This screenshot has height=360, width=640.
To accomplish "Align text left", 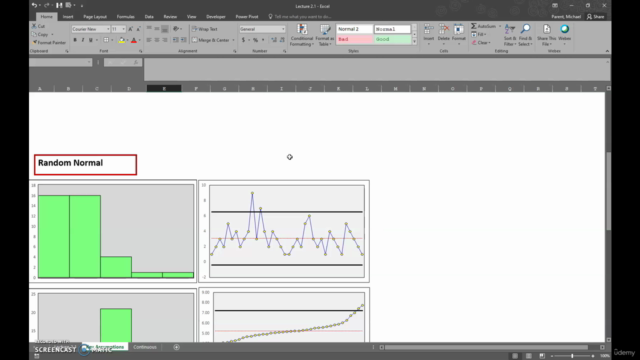I will coord(149,40).
